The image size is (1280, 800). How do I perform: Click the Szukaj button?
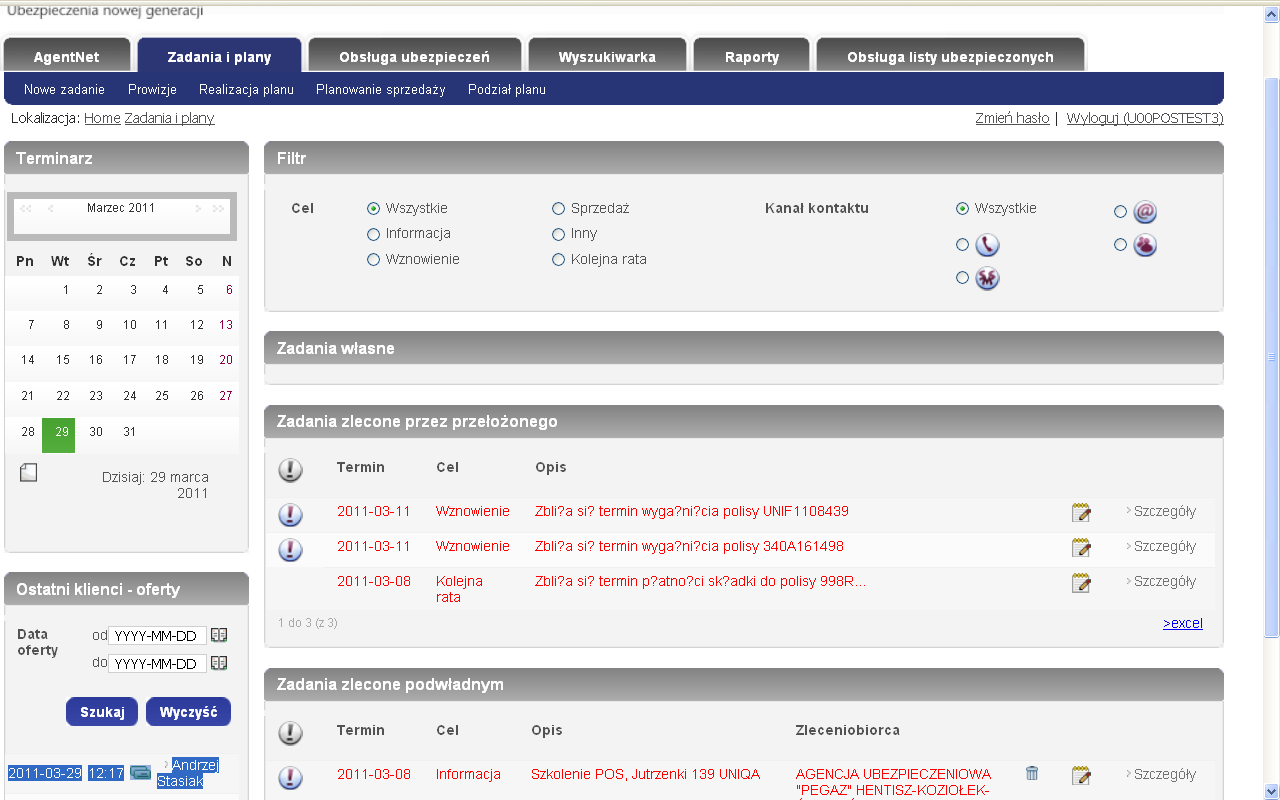(x=102, y=712)
